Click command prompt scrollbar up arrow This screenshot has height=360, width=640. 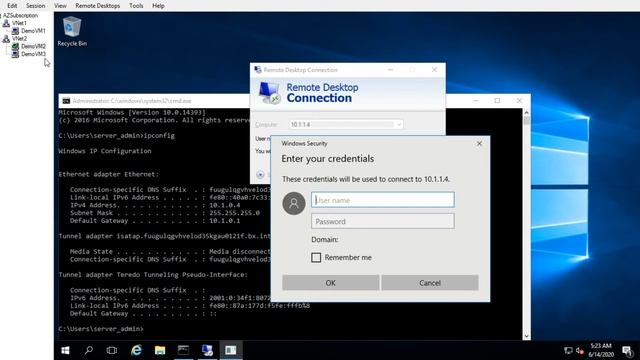527,112
